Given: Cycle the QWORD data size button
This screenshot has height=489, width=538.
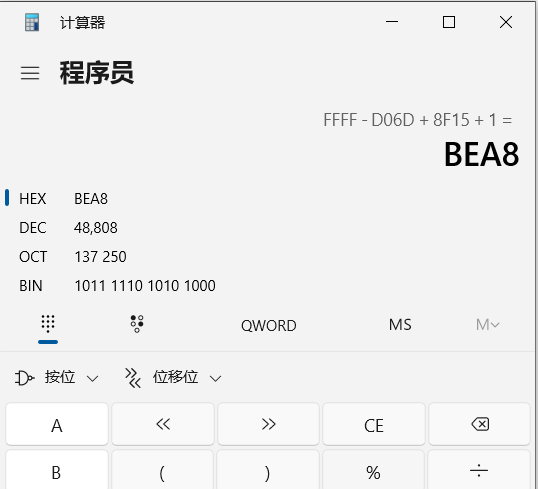Looking at the screenshot, I should pyautogui.click(x=269, y=325).
